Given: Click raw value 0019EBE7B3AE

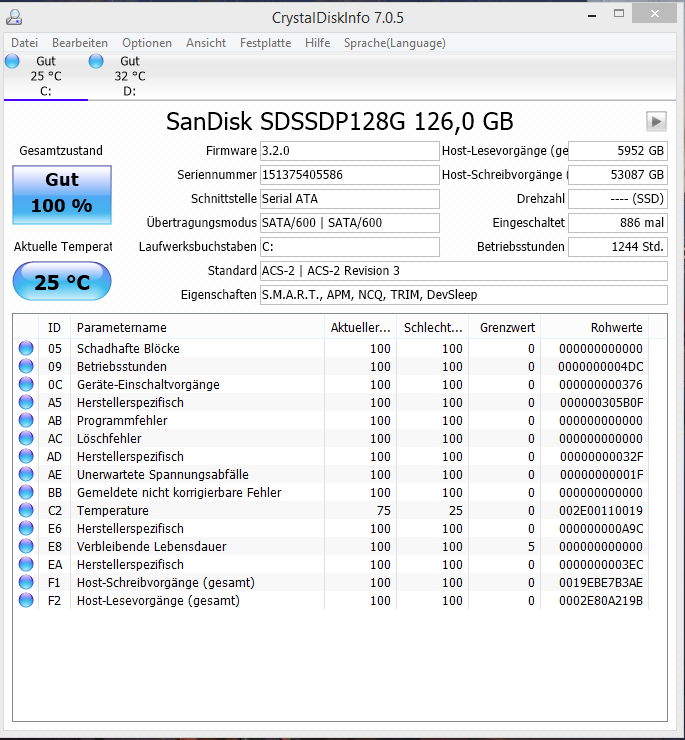Looking at the screenshot, I should coord(600,583).
